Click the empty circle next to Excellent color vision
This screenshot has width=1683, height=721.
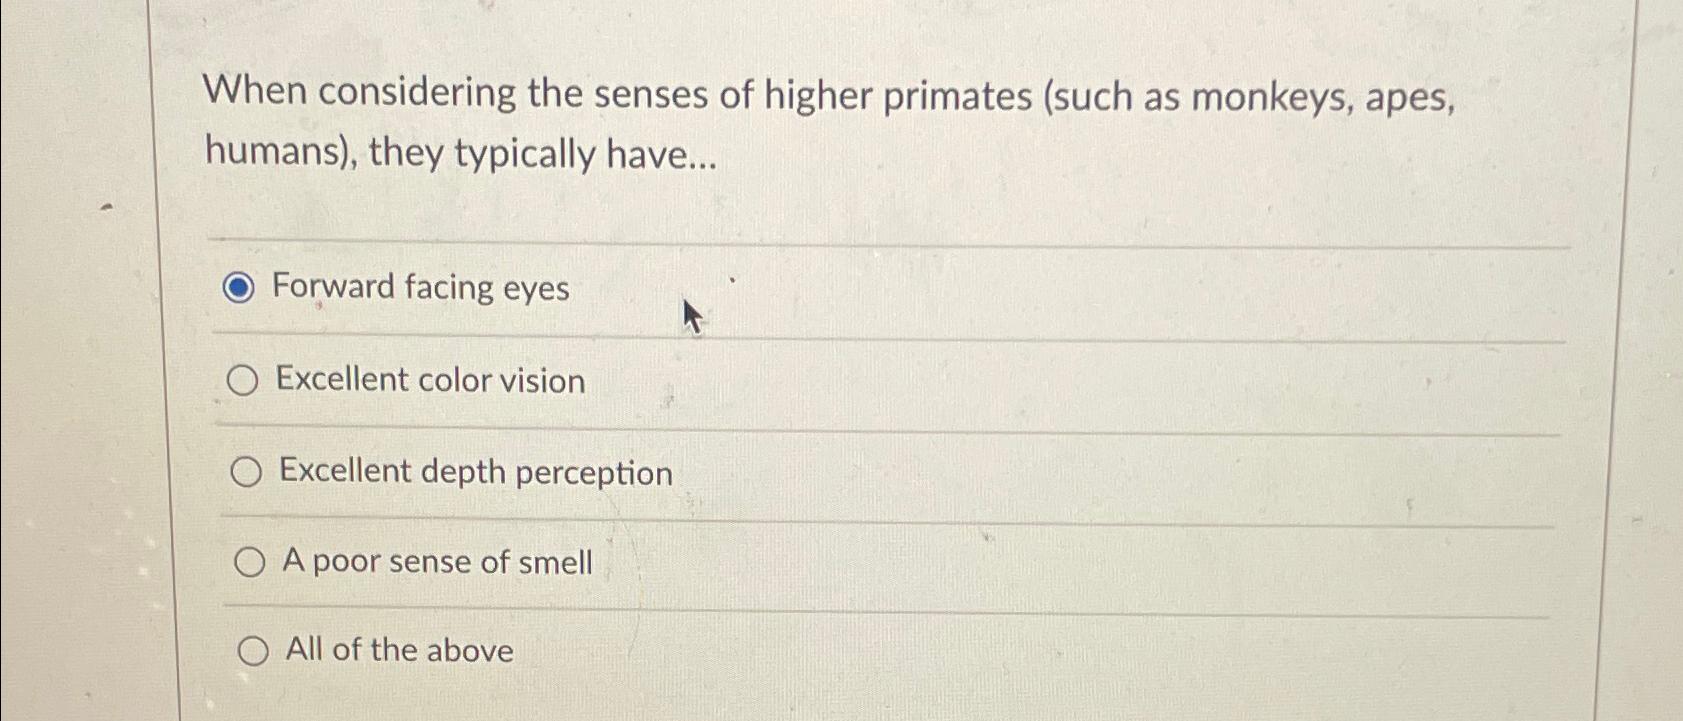(246, 381)
